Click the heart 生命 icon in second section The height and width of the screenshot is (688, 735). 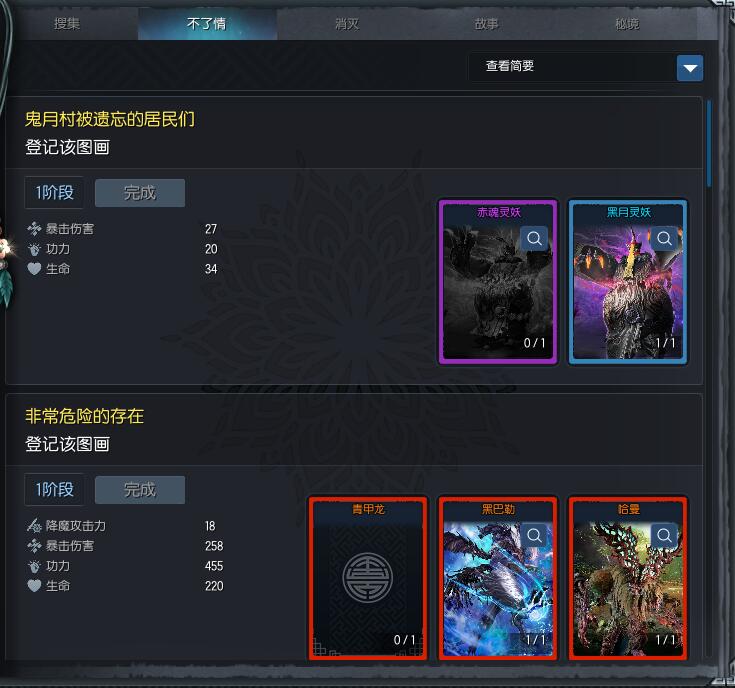[34, 586]
